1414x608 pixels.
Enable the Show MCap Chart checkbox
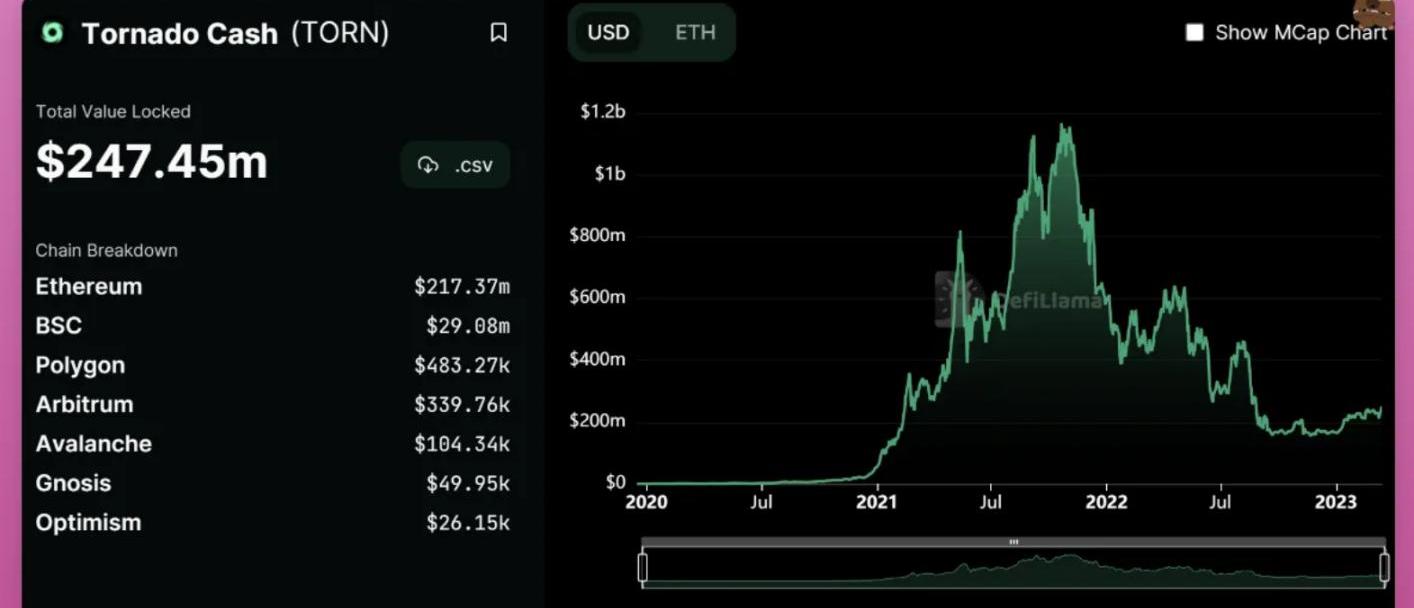click(1194, 32)
